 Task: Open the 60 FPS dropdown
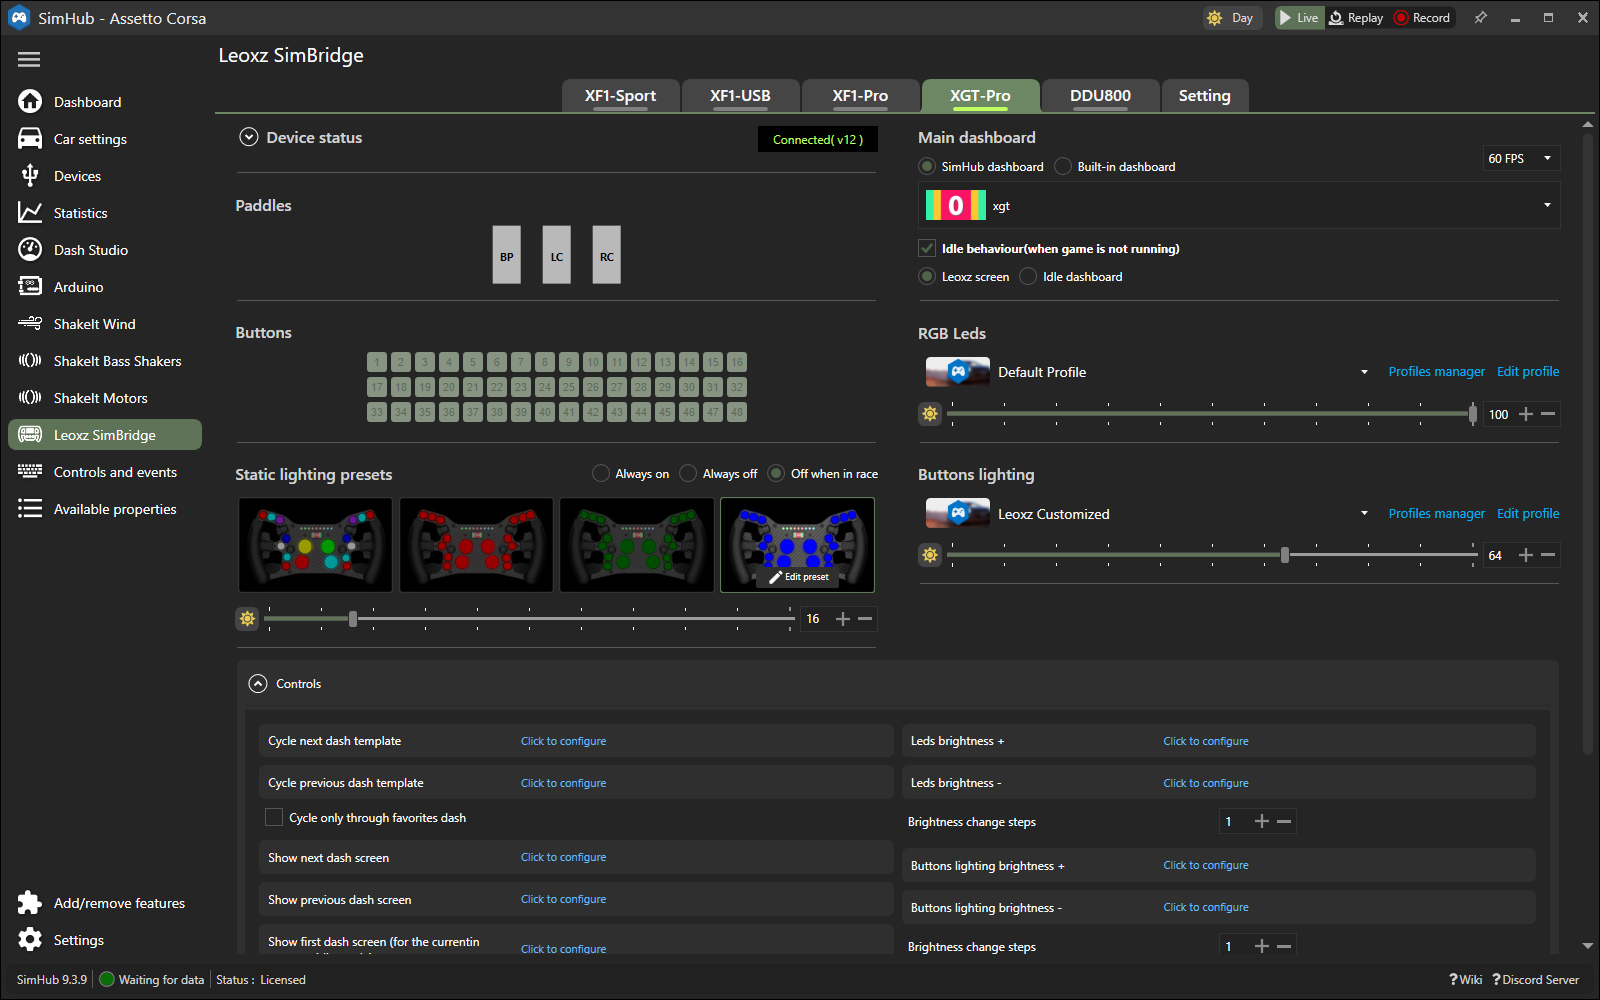[1520, 159]
